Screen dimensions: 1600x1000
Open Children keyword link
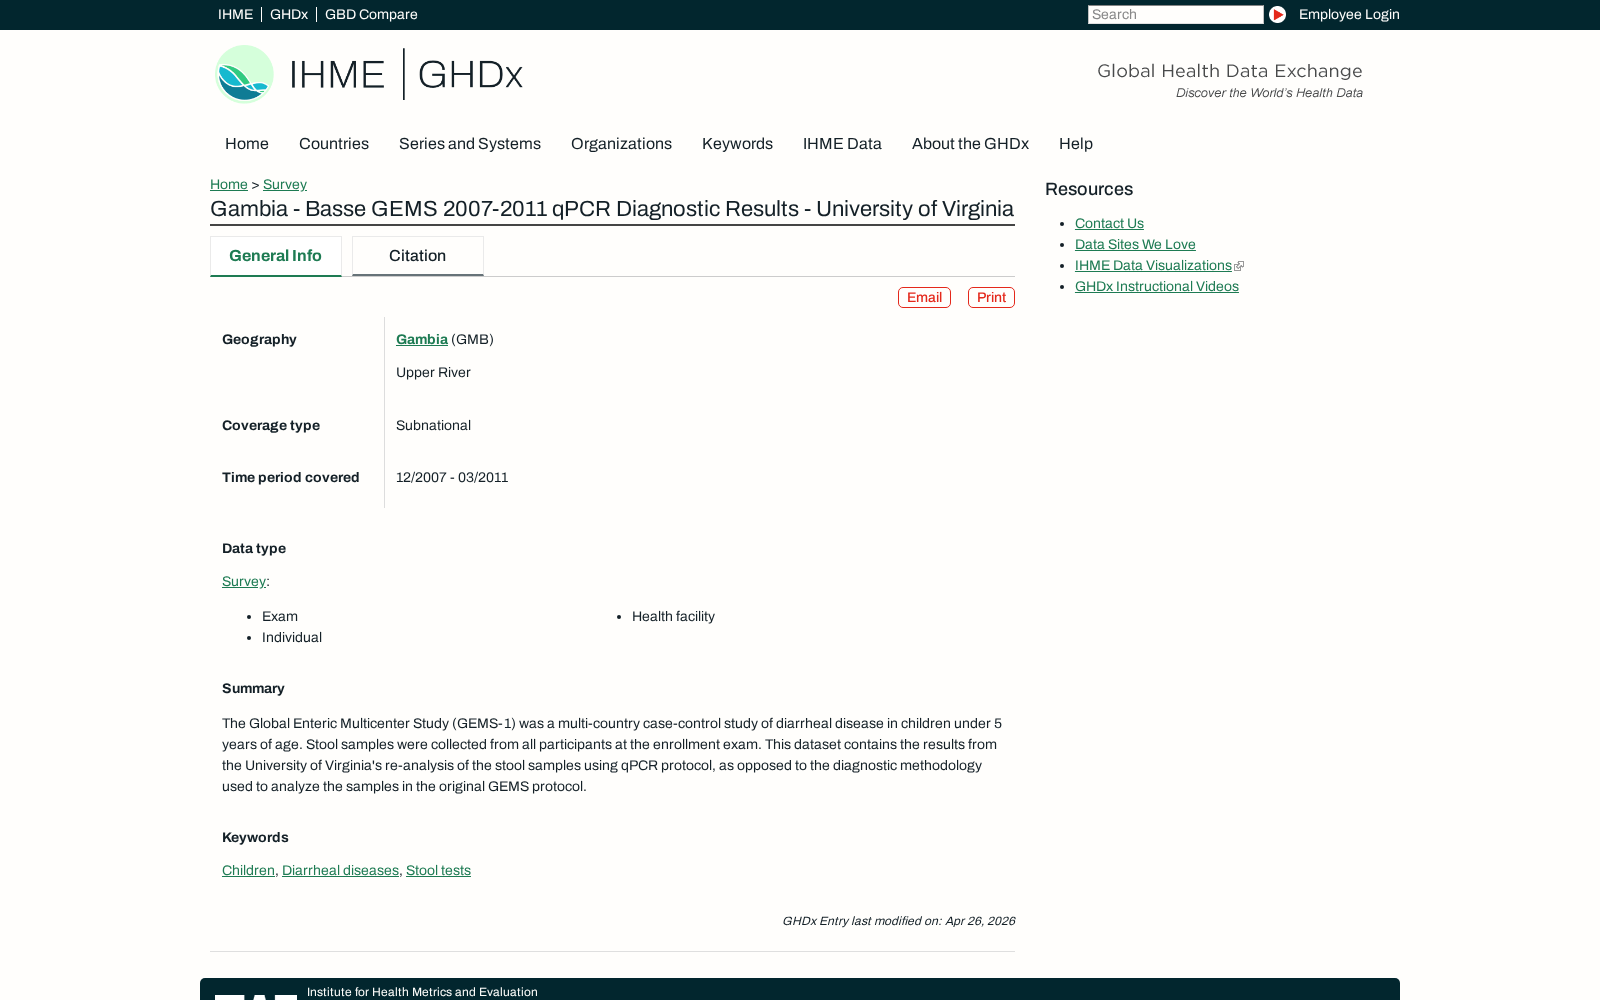pos(248,870)
